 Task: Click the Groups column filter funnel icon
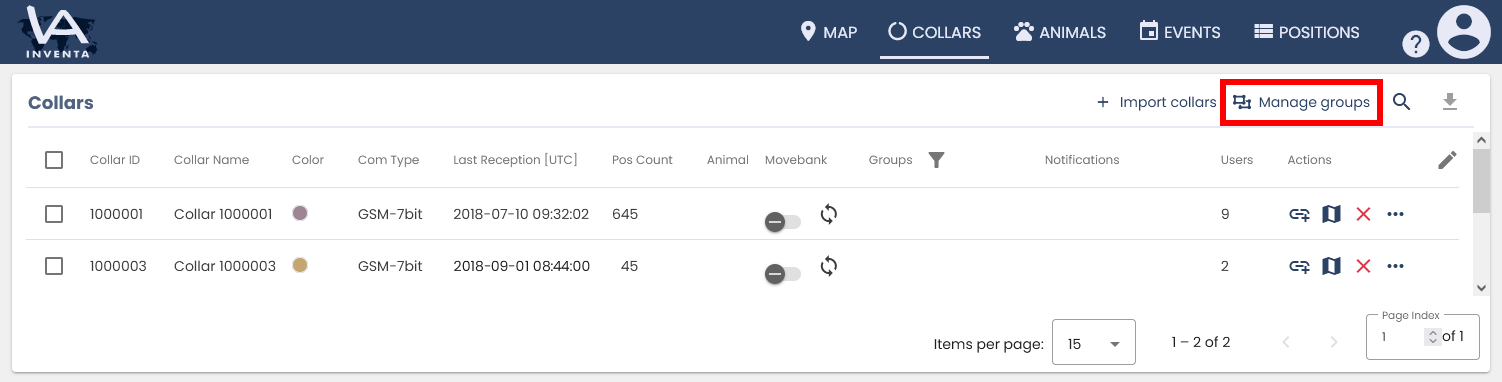pos(936,160)
